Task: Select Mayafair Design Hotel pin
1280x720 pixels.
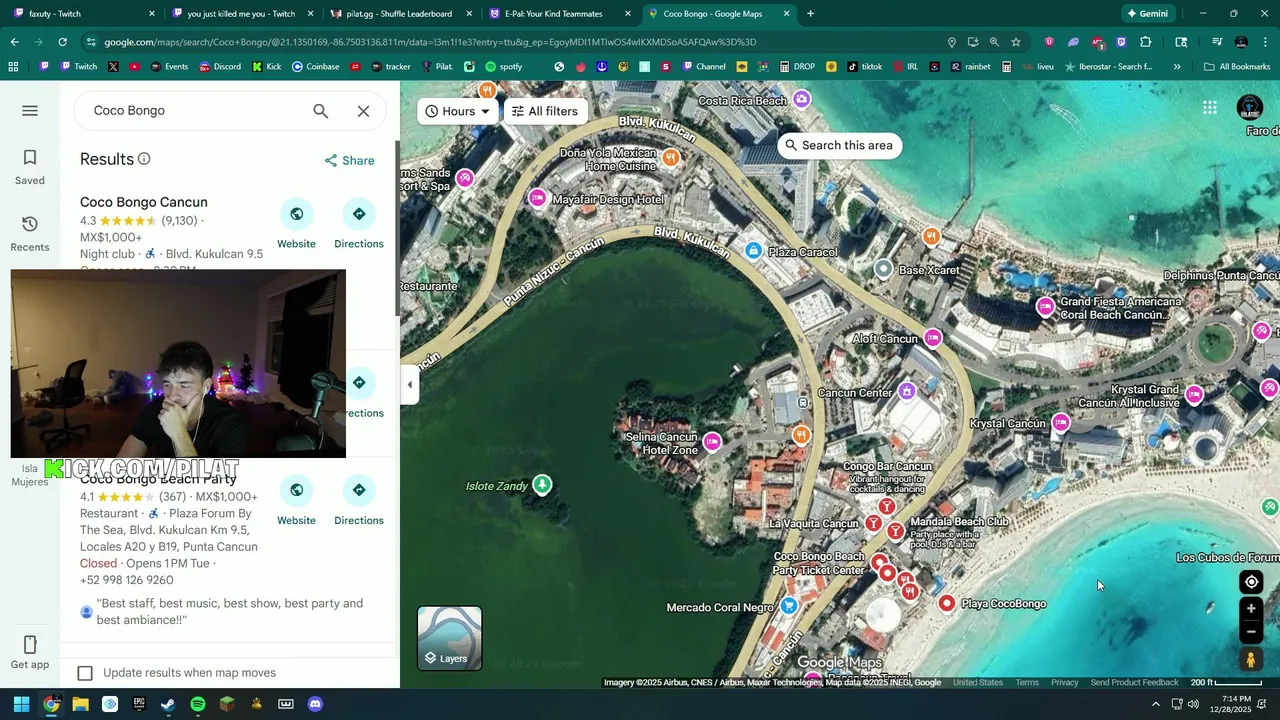Action: [x=538, y=198]
